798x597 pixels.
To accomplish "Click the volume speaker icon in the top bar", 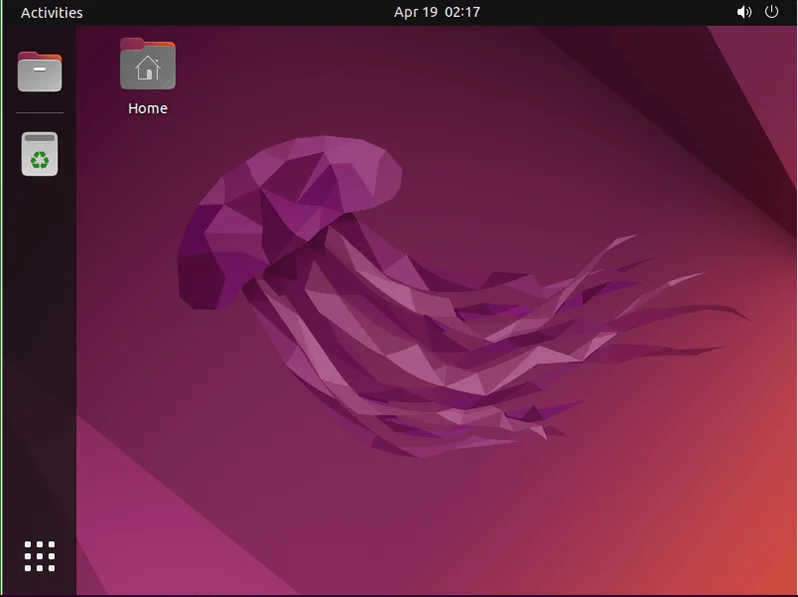I will click(744, 12).
